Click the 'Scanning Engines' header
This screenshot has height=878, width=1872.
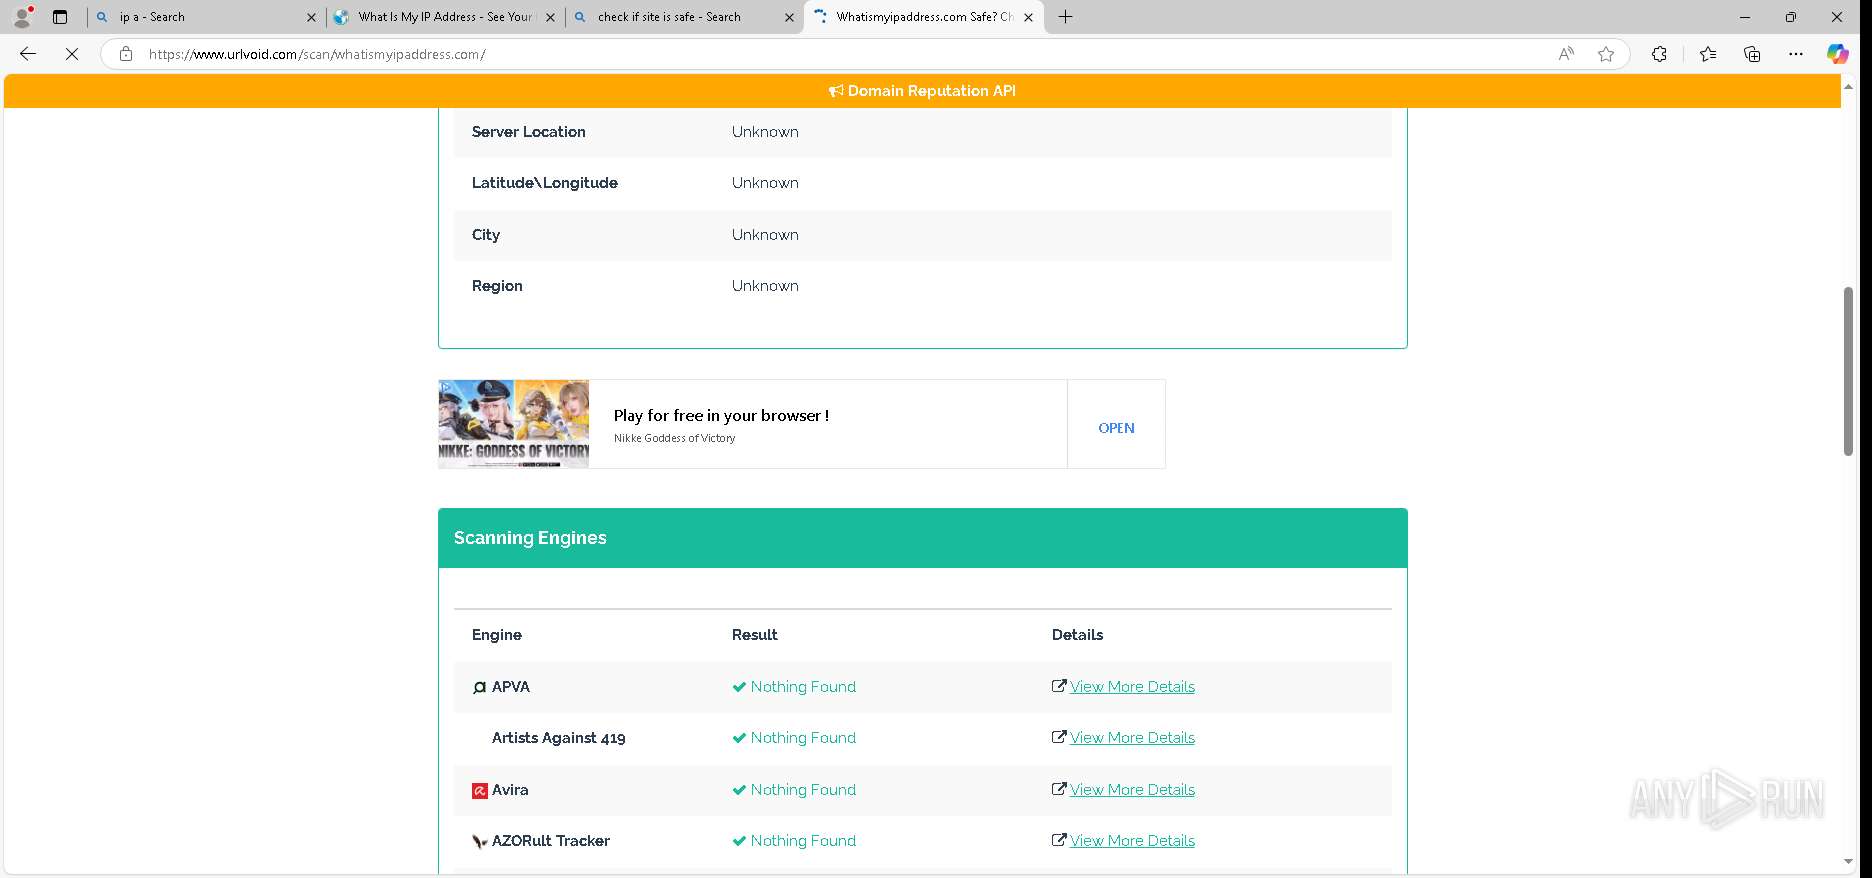pos(530,538)
